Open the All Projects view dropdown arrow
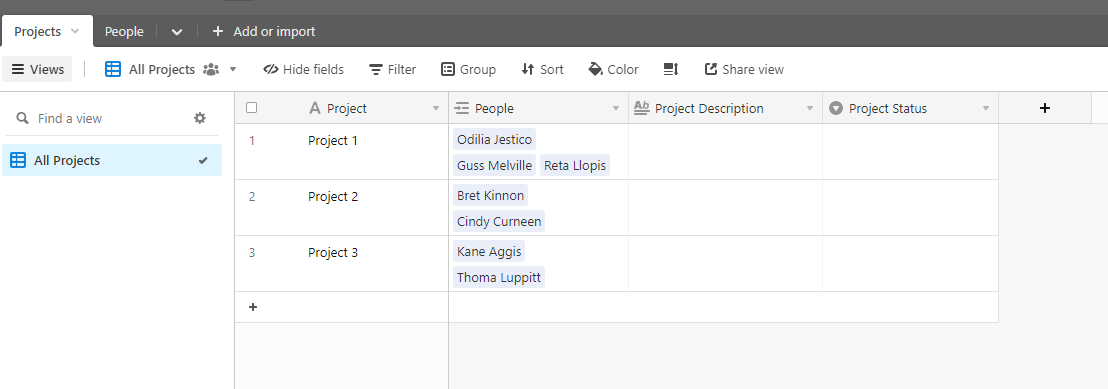The height and width of the screenshot is (389, 1108). click(x=233, y=69)
